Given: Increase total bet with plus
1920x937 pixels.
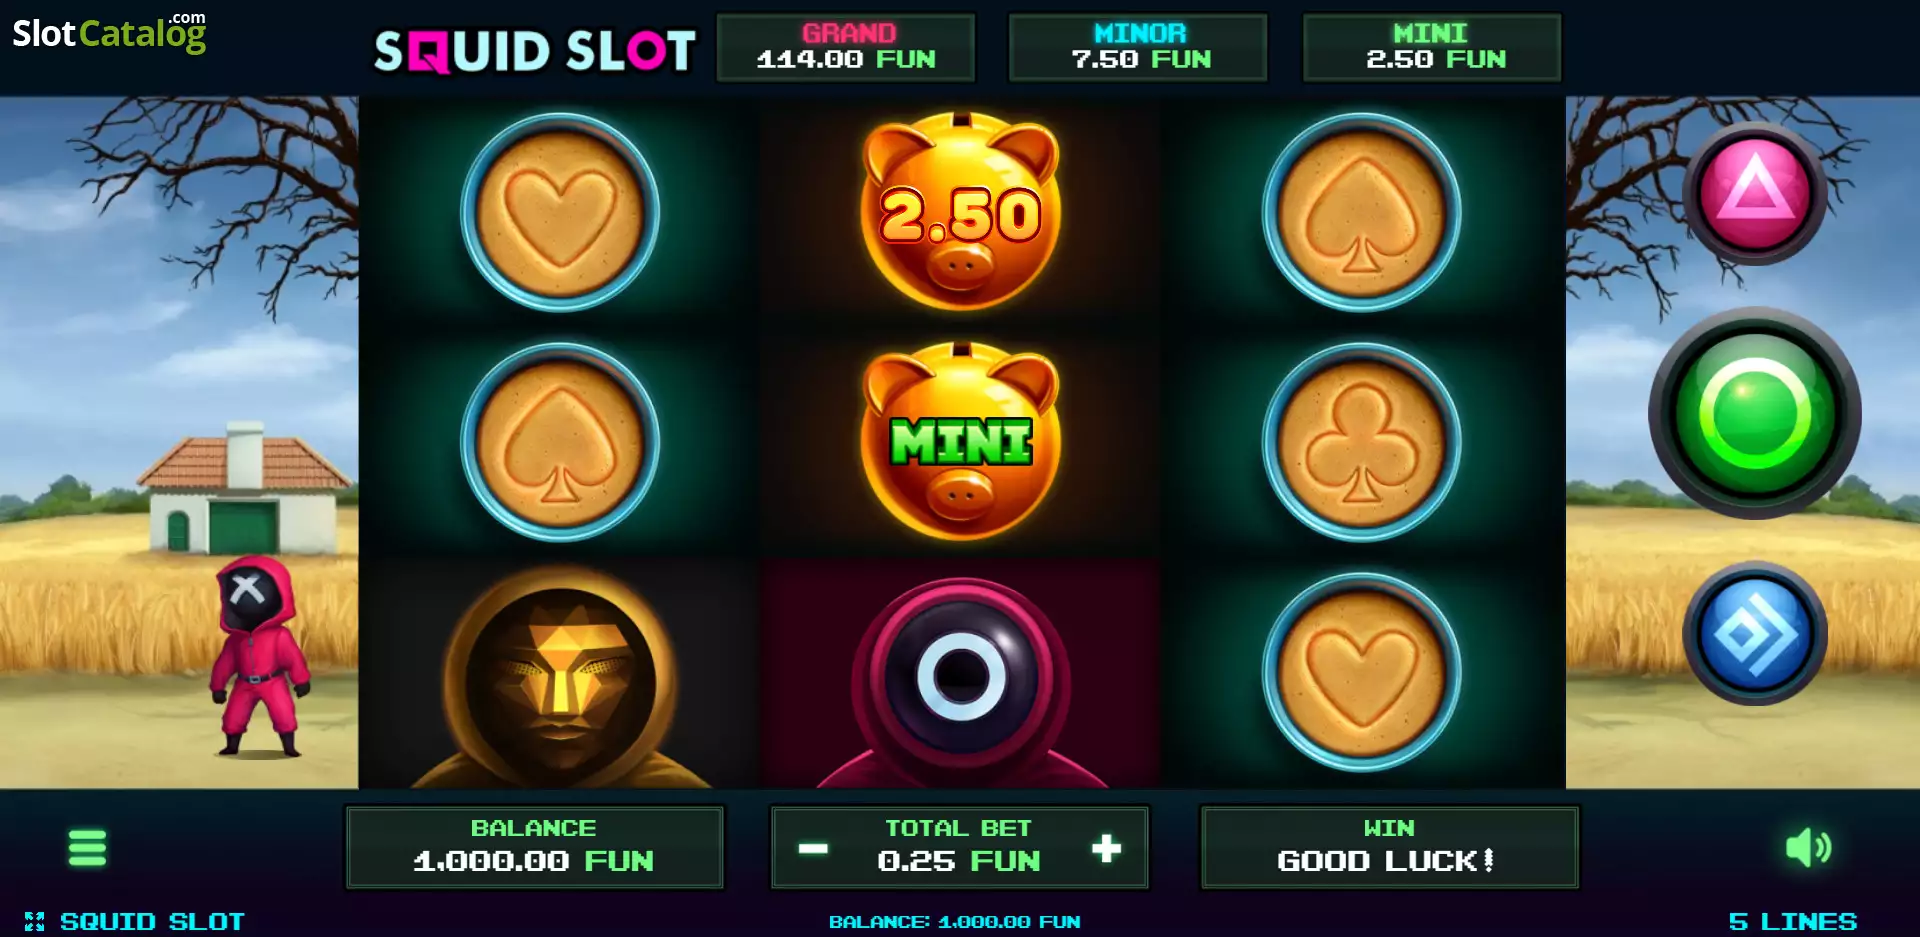Looking at the screenshot, I should (x=1106, y=848).
